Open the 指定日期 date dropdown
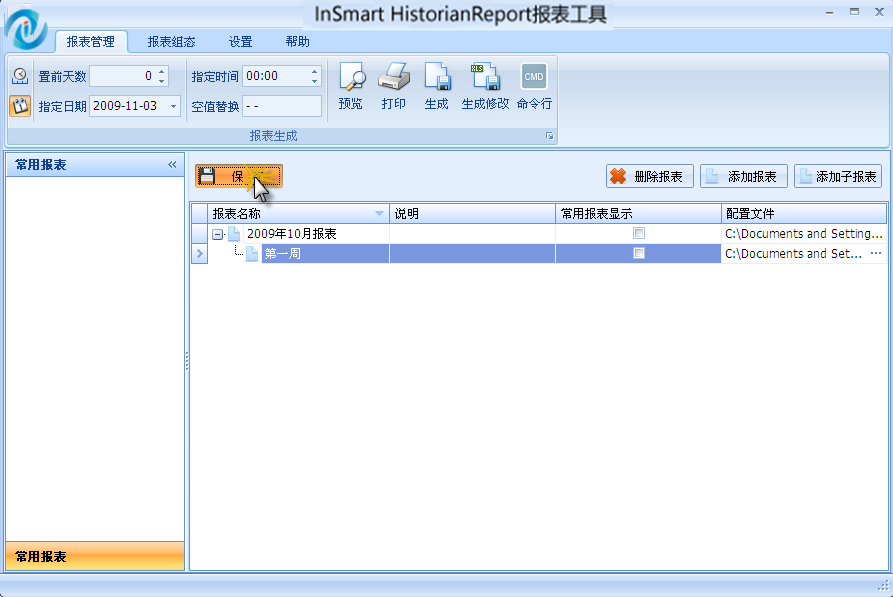 click(173, 107)
